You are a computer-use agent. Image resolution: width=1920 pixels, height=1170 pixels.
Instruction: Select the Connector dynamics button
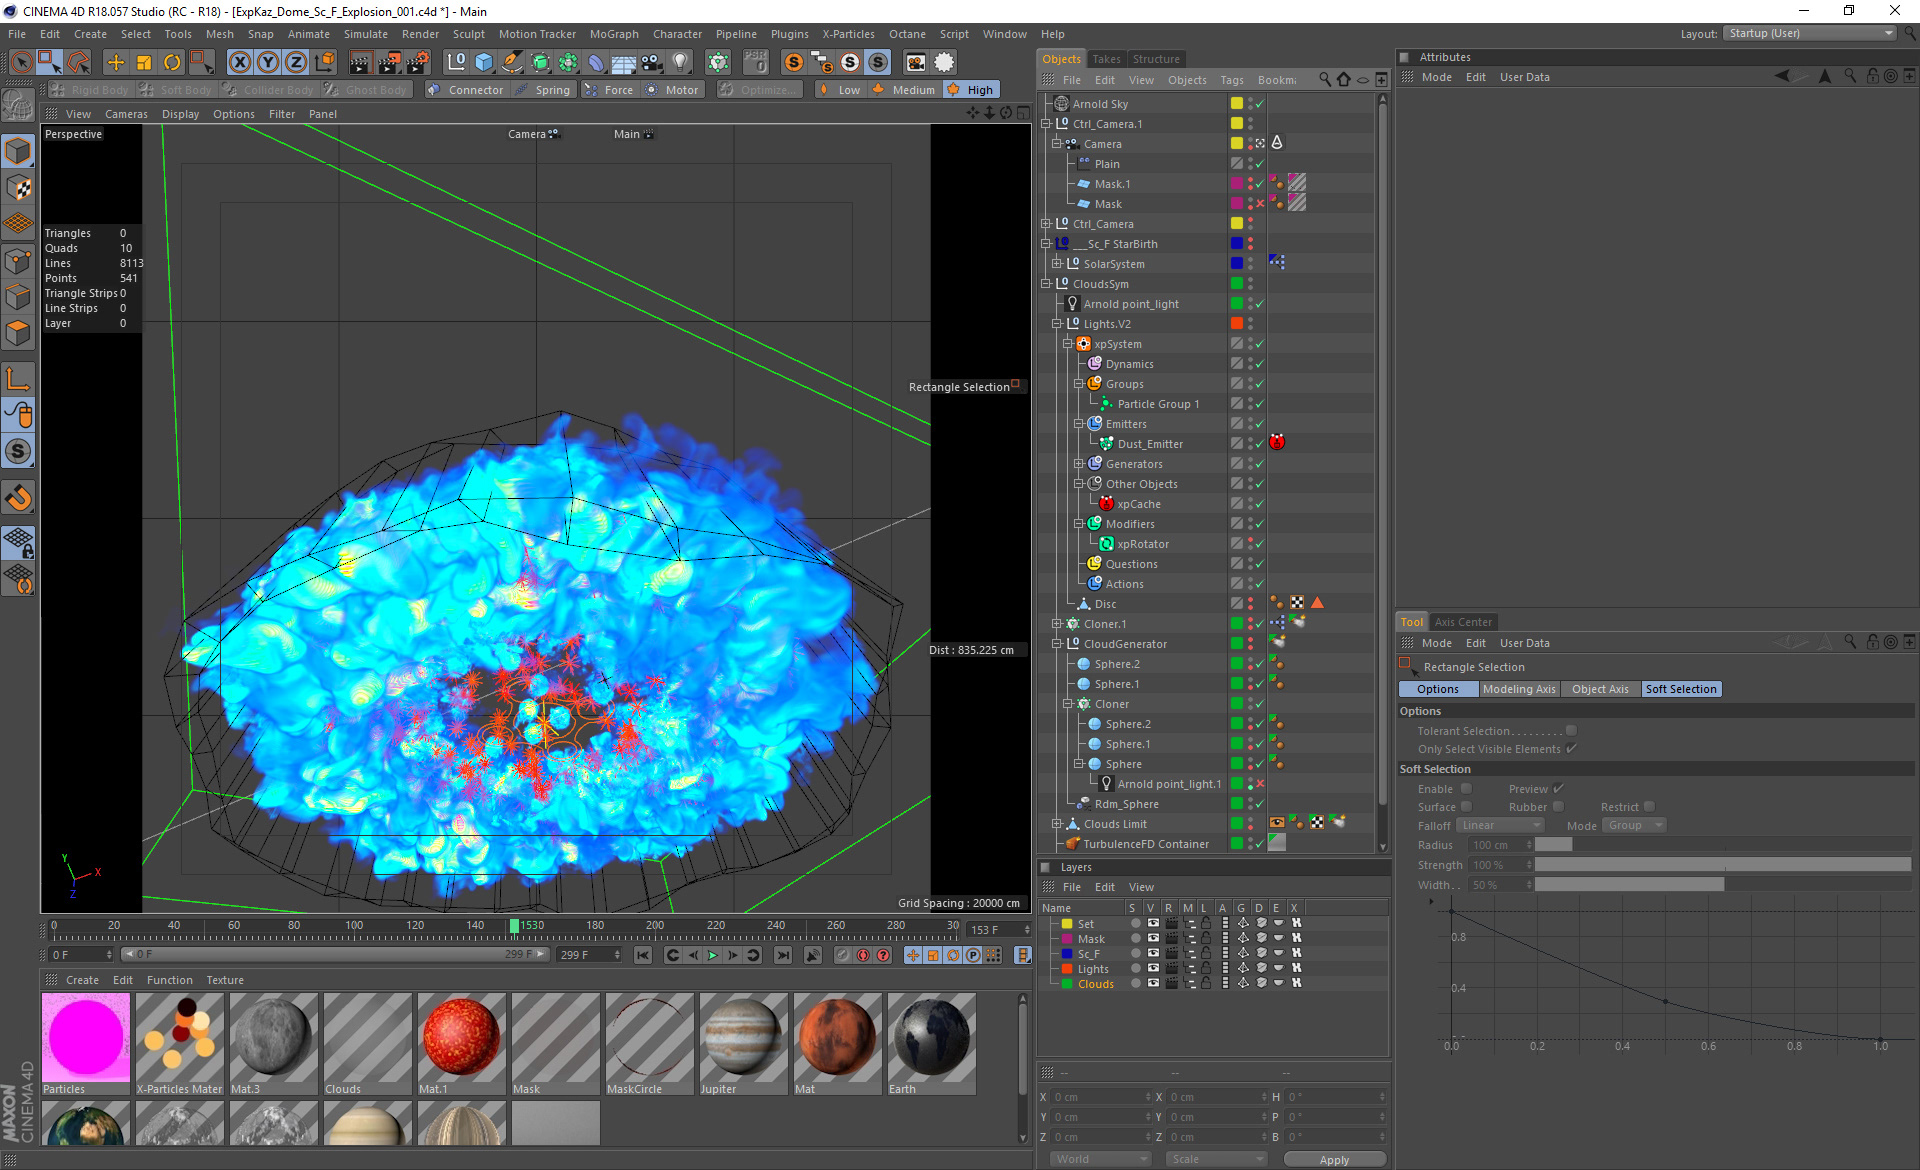point(465,90)
